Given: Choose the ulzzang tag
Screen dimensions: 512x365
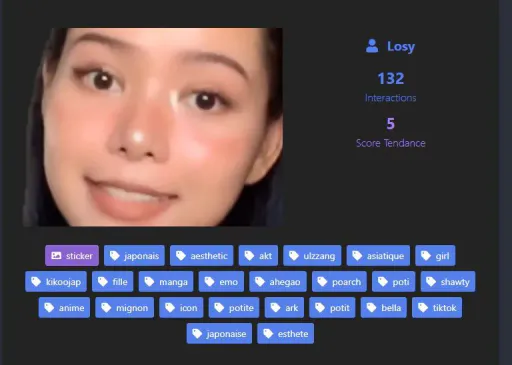Looking at the screenshot, I should pyautogui.click(x=312, y=256).
